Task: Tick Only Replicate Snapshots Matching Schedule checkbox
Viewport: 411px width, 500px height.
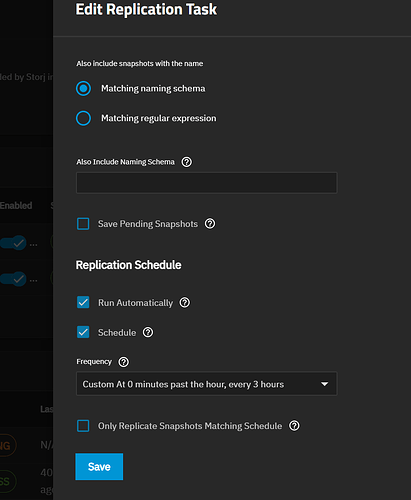Action: point(83,426)
